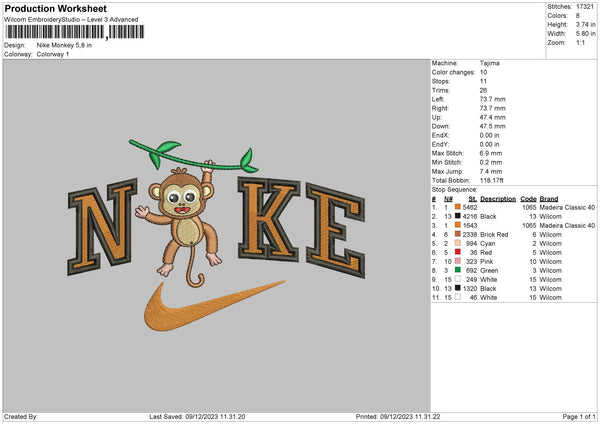
Task: Click the Machine value Tajima
Action: pyautogui.click(x=489, y=63)
